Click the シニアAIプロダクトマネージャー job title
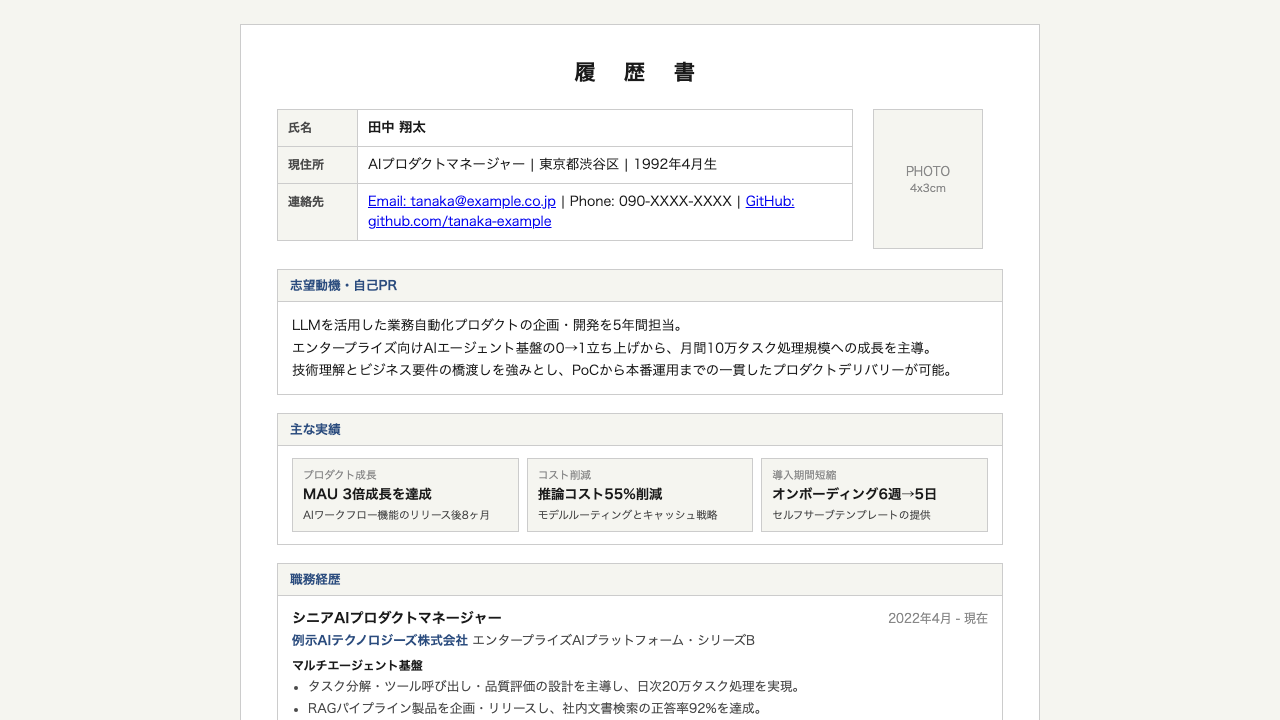Image resolution: width=1280 pixels, height=720 pixels. tap(397, 618)
